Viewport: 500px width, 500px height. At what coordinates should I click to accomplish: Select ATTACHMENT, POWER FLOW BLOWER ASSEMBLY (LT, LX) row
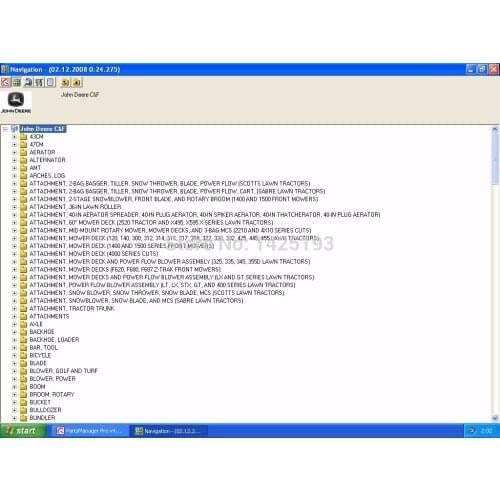(x=162, y=285)
